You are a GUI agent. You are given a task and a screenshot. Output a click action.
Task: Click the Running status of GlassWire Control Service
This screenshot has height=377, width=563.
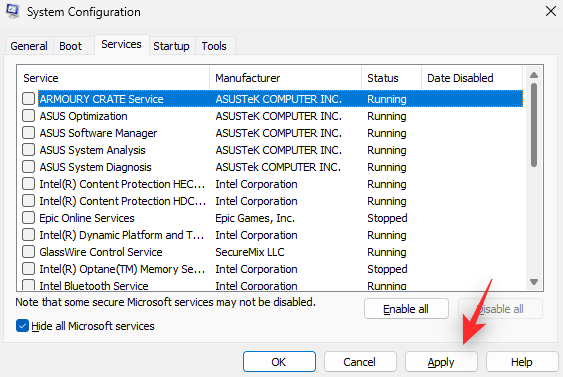tap(387, 252)
